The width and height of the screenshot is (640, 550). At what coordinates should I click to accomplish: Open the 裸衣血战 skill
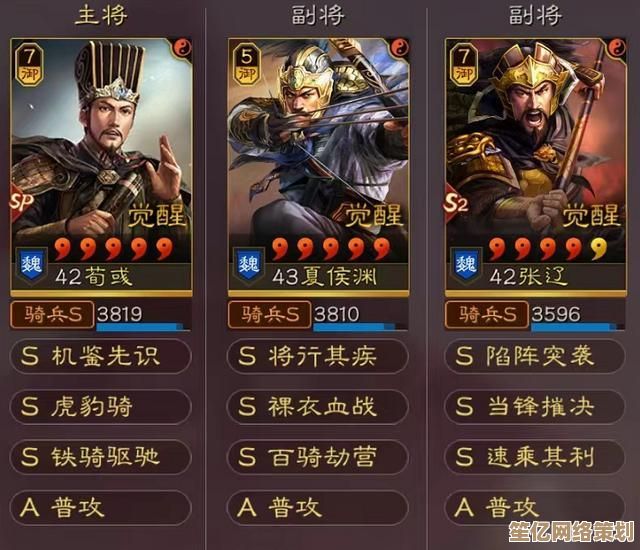pyautogui.click(x=318, y=406)
